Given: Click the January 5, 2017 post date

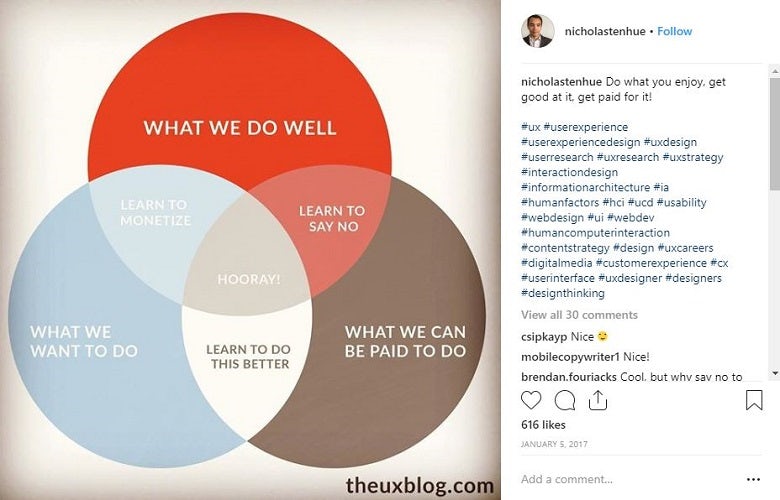Looking at the screenshot, I should tap(551, 443).
